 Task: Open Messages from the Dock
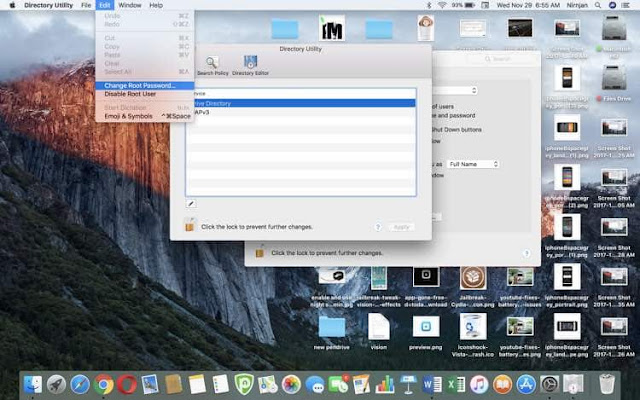point(315,385)
